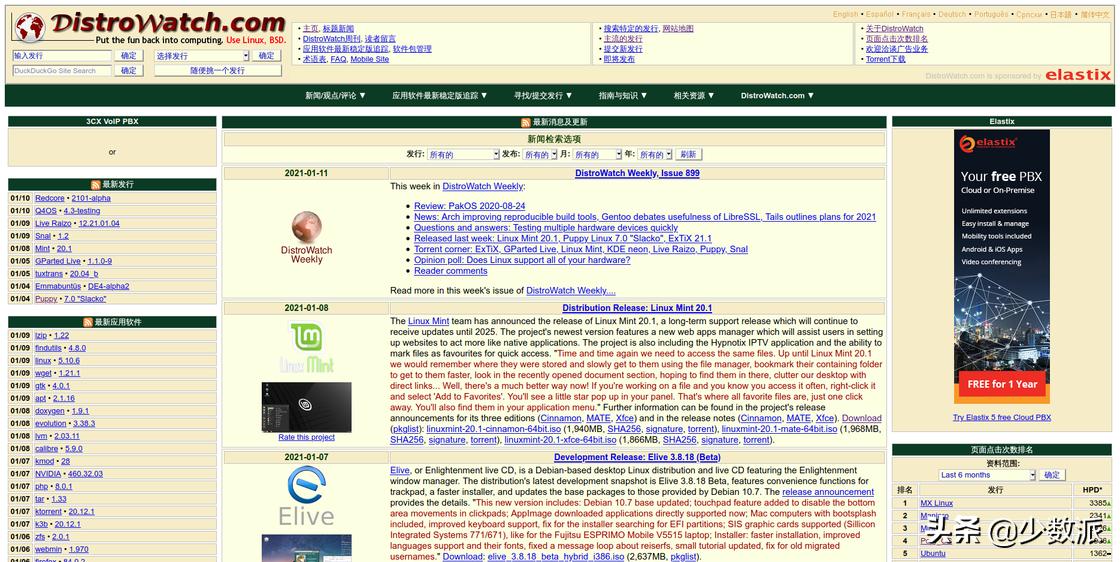Click the Elastix free PBX ad banner
Viewport: 1120px width, 562px height.
coord(1001,266)
